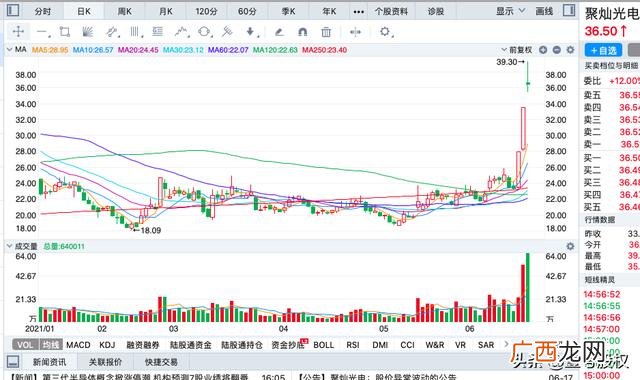Select the BOLL indicator

tap(324, 345)
